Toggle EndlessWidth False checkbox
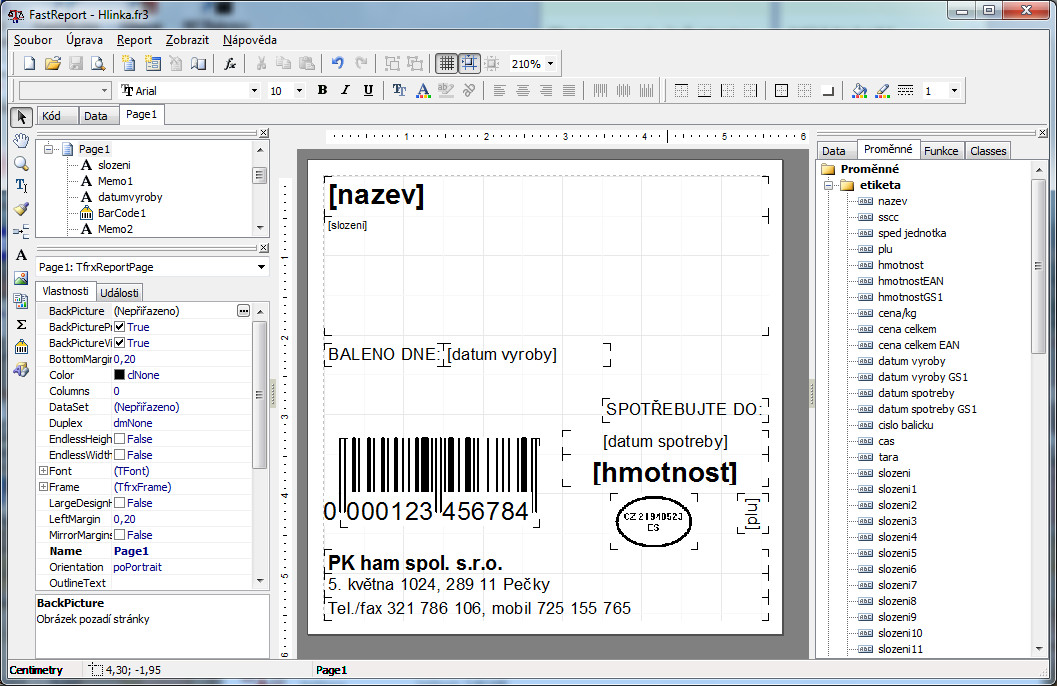This screenshot has width=1057, height=686. [120, 455]
